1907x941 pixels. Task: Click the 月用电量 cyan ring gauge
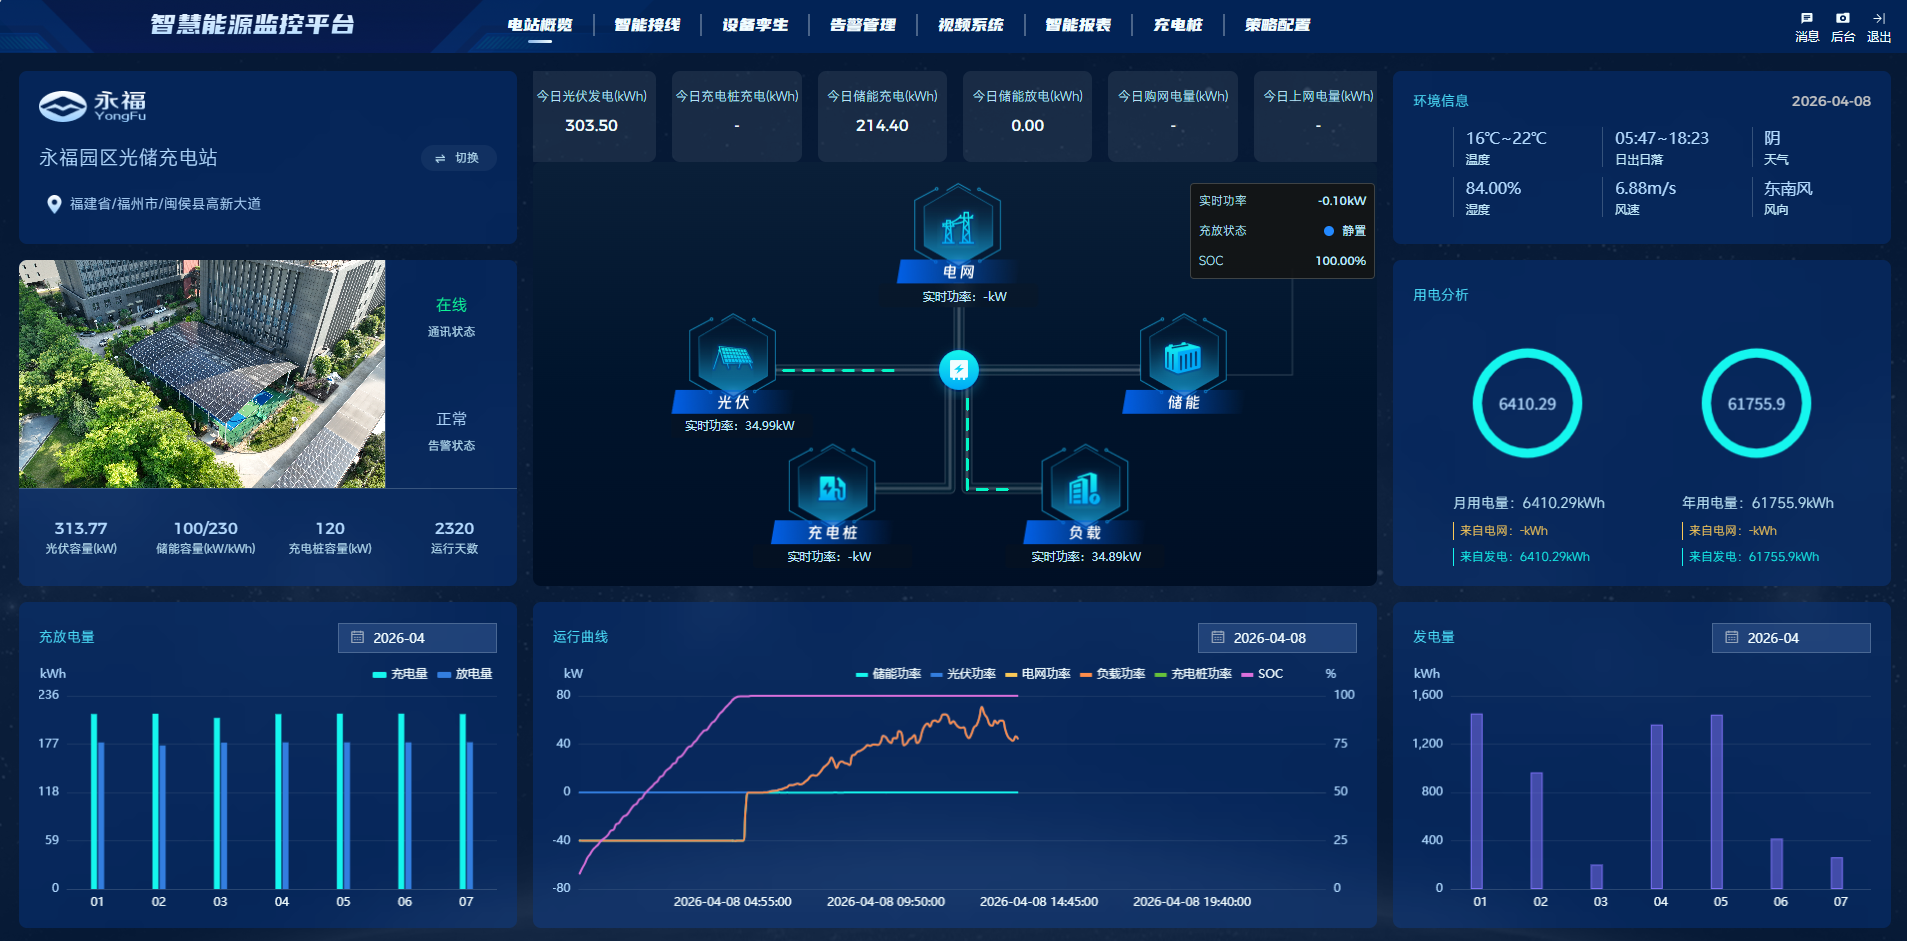point(1526,403)
